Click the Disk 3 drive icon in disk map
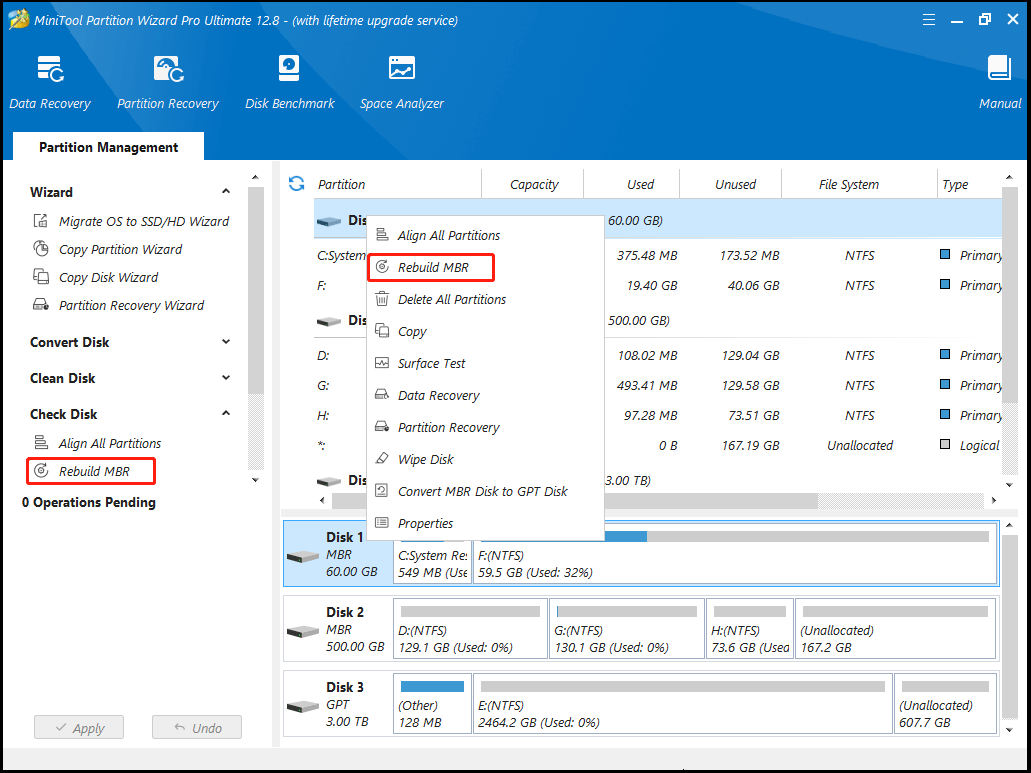This screenshot has width=1031, height=773. tap(303, 707)
